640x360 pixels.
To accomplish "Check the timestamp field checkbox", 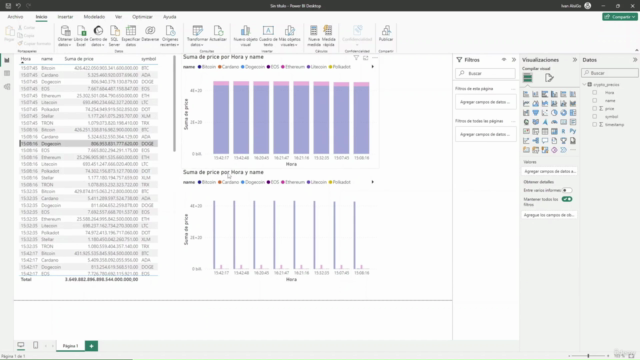I will pyautogui.click(x=594, y=124).
